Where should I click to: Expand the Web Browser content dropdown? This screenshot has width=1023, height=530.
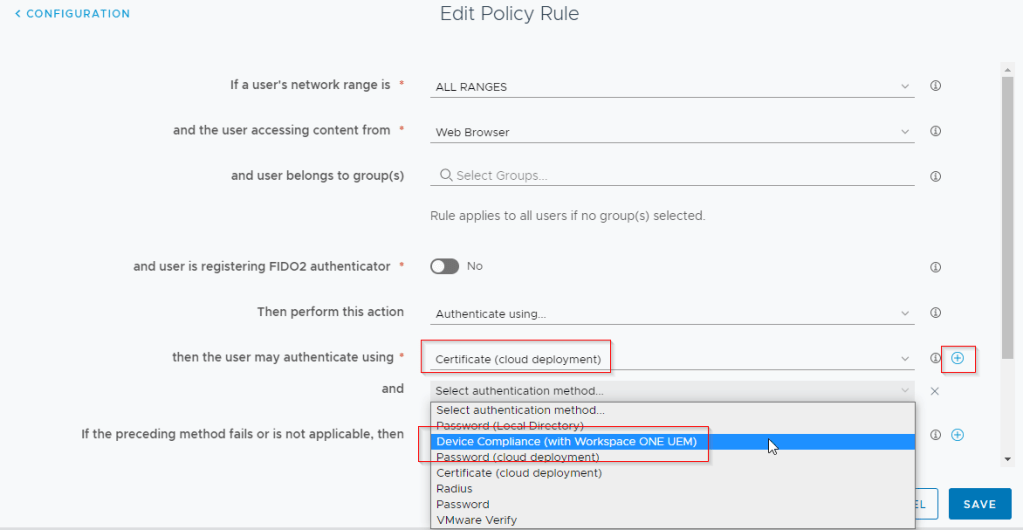(672, 132)
